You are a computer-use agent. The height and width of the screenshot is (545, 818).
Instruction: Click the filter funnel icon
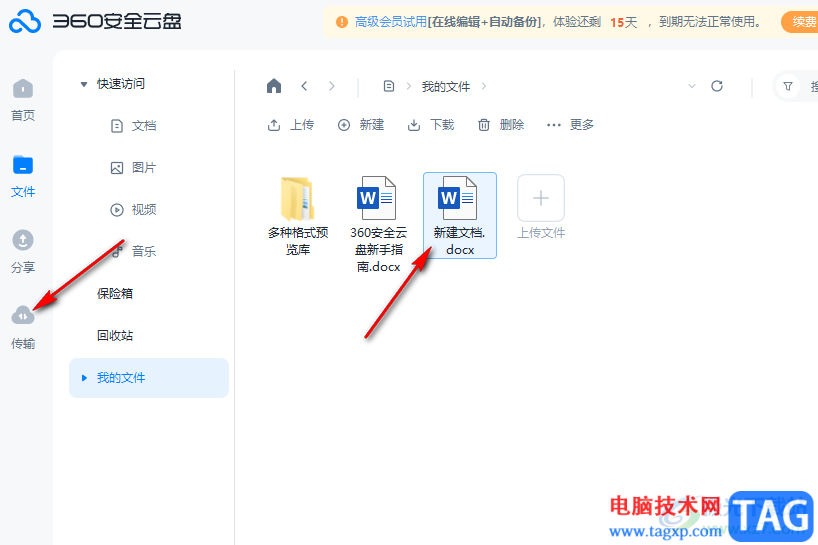click(788, 86)
